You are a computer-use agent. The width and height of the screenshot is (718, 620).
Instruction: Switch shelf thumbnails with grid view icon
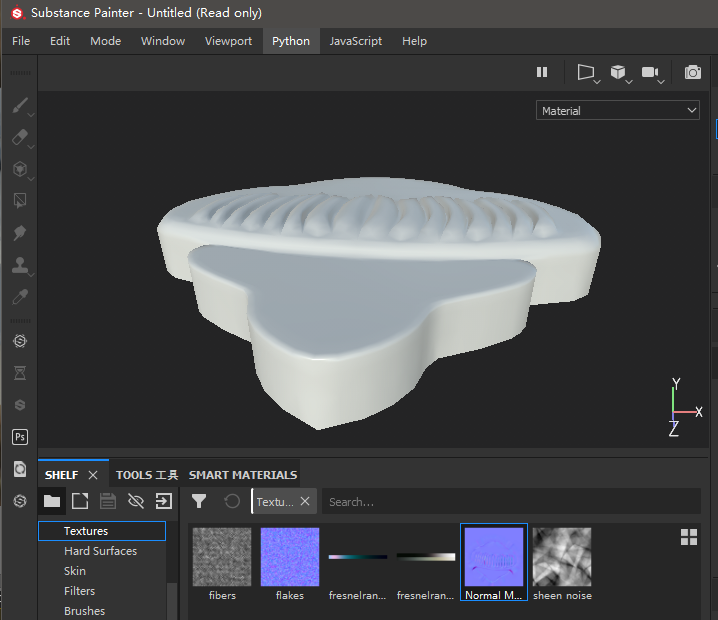click(x=689, y=537)
